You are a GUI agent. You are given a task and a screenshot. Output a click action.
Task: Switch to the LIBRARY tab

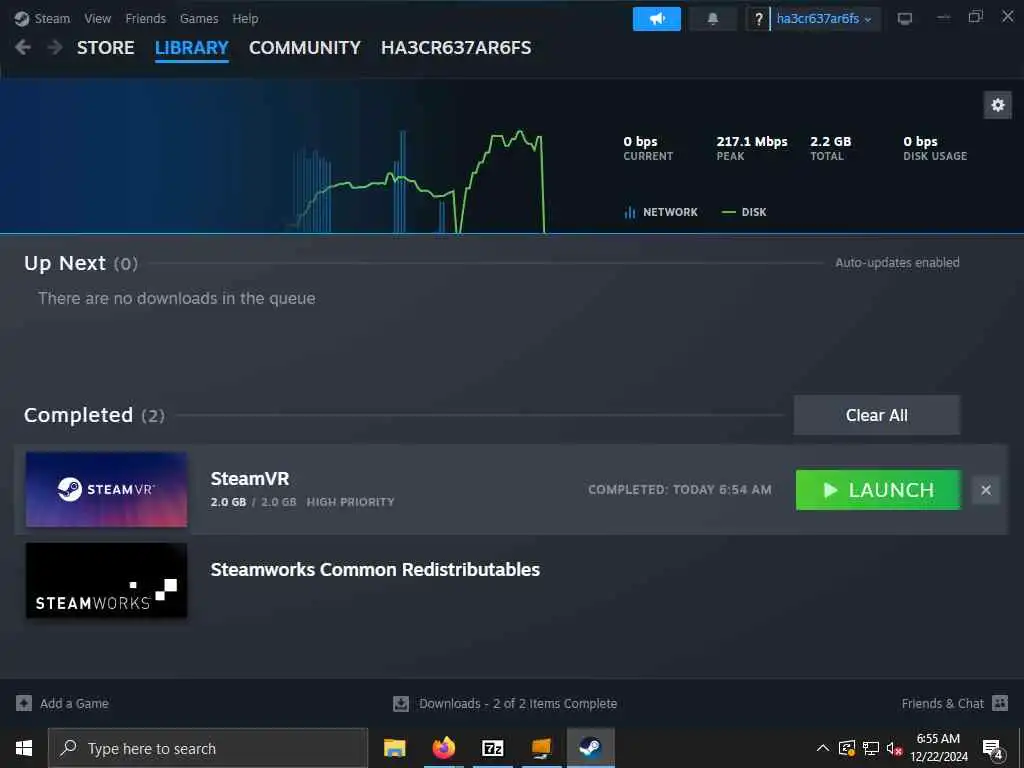(191, 48)
